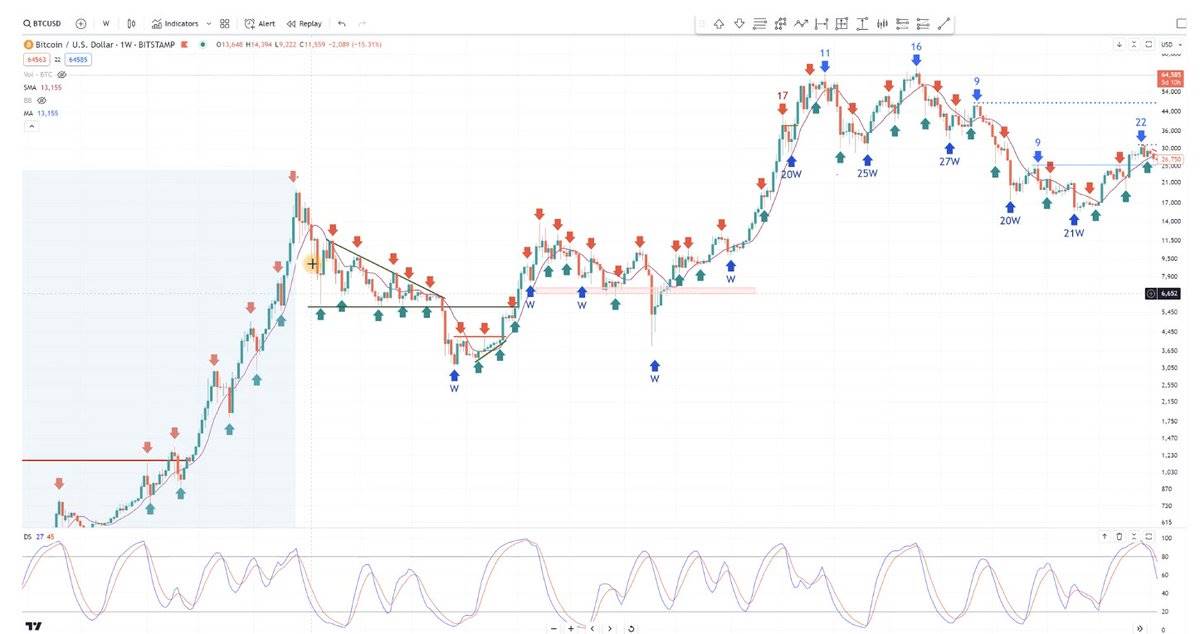Open the chart layout grid selector
Viewport: 1200px width, 634px height.
225,23
